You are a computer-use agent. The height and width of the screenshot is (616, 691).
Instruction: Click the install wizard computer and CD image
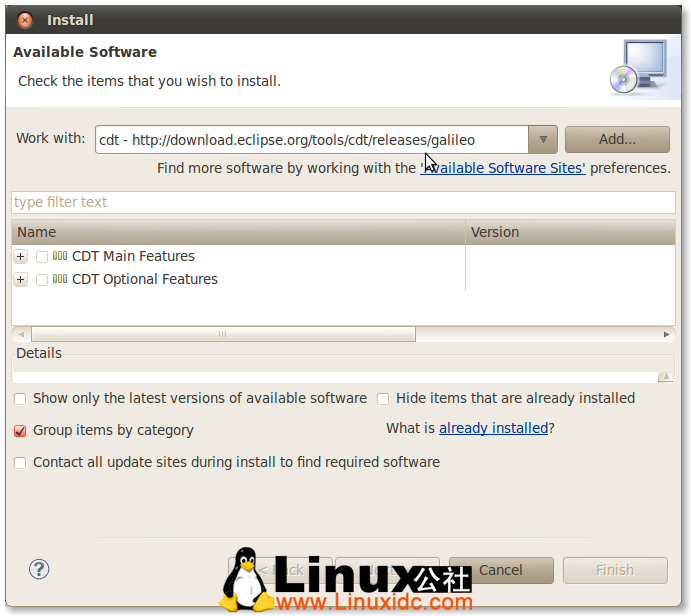click(641, 67)
